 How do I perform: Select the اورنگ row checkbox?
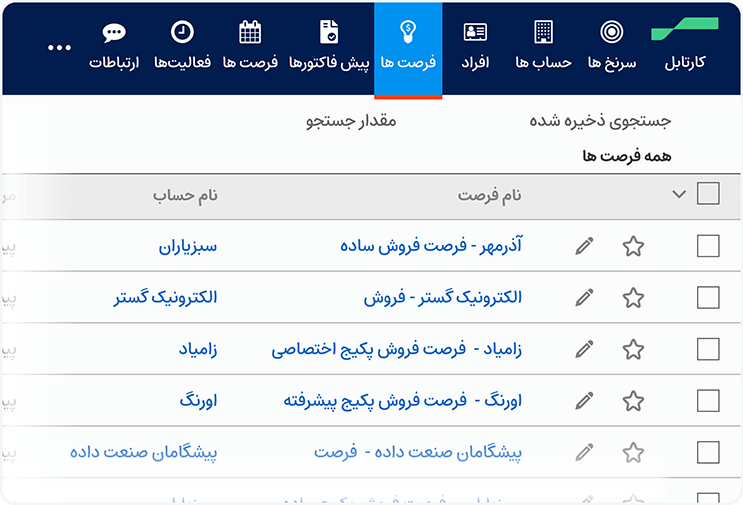tap(708, 401)
